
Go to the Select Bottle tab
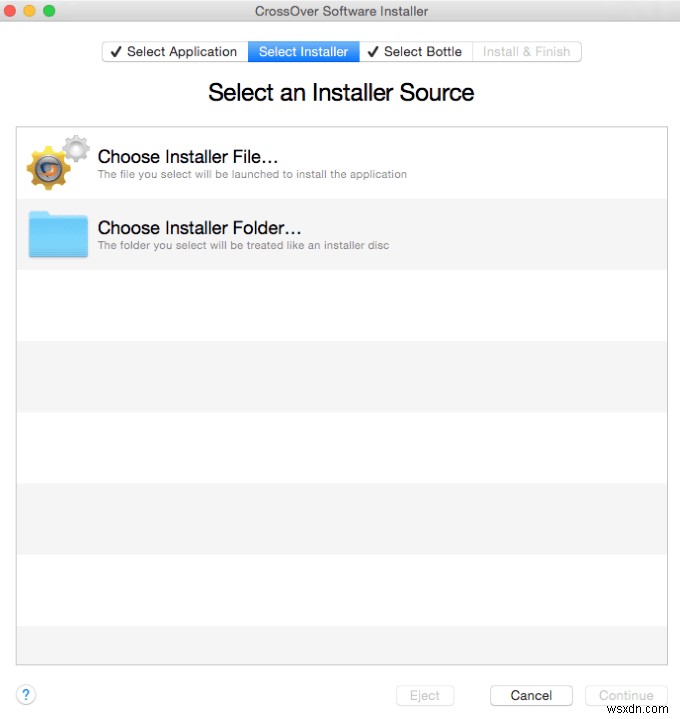click(x=415, y=52)
